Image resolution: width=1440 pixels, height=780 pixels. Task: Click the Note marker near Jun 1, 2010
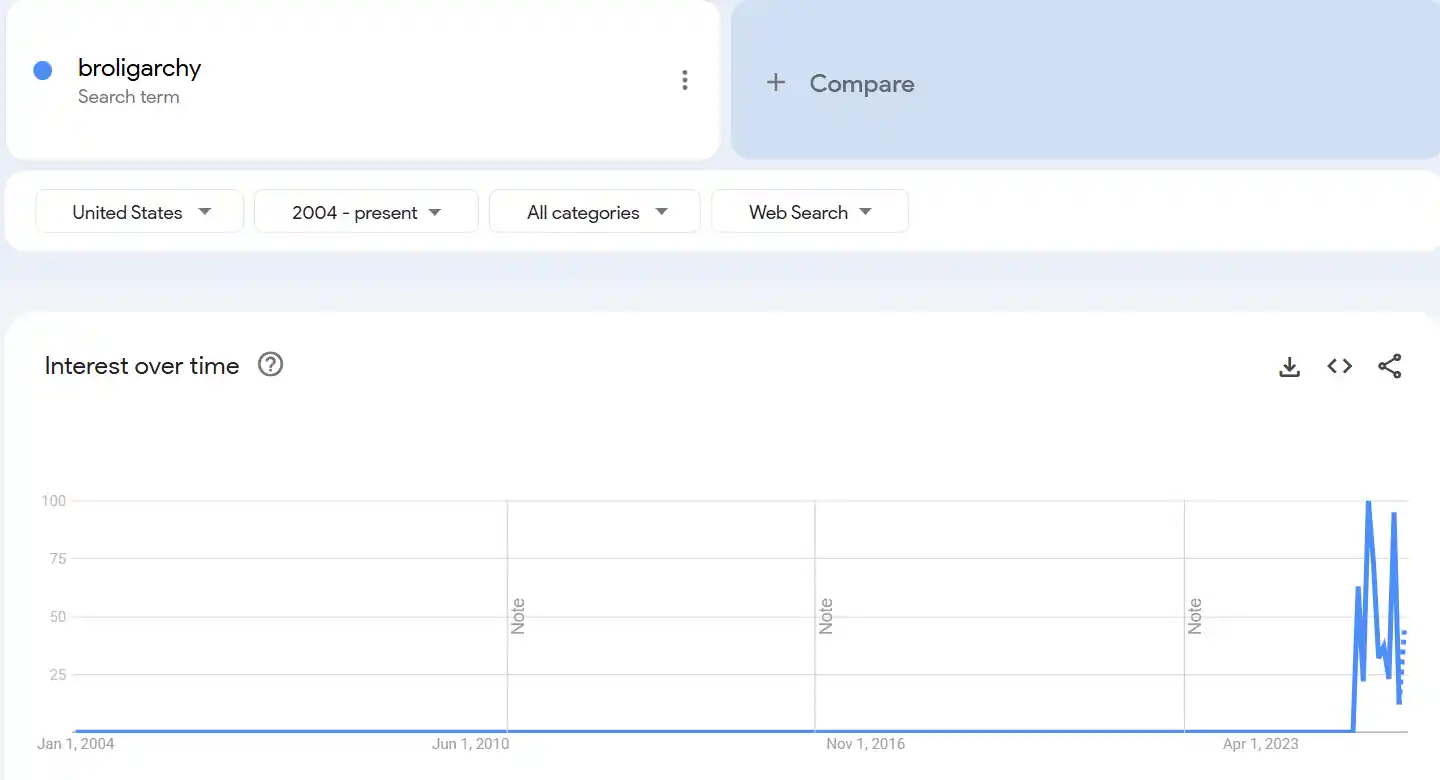coord(517,616)
